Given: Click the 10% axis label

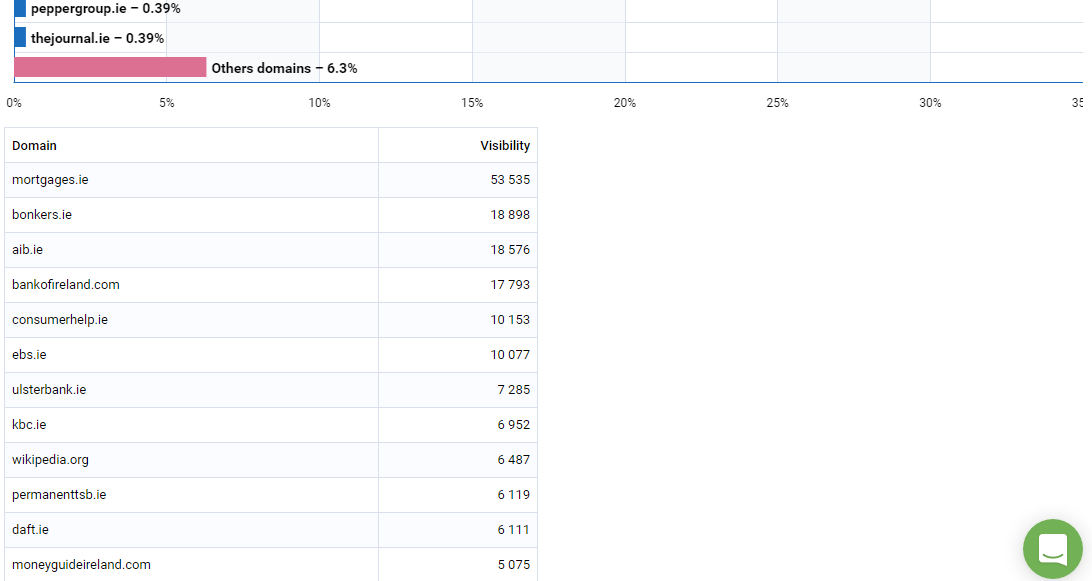Looking at the screenshot, I should tap(319, 103).
